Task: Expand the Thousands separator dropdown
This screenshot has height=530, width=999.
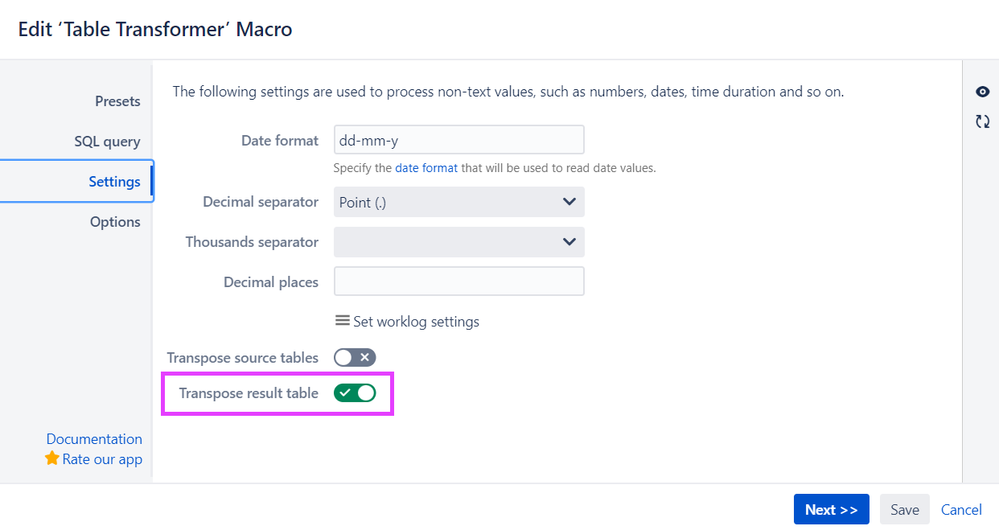Action: (458, 242)
